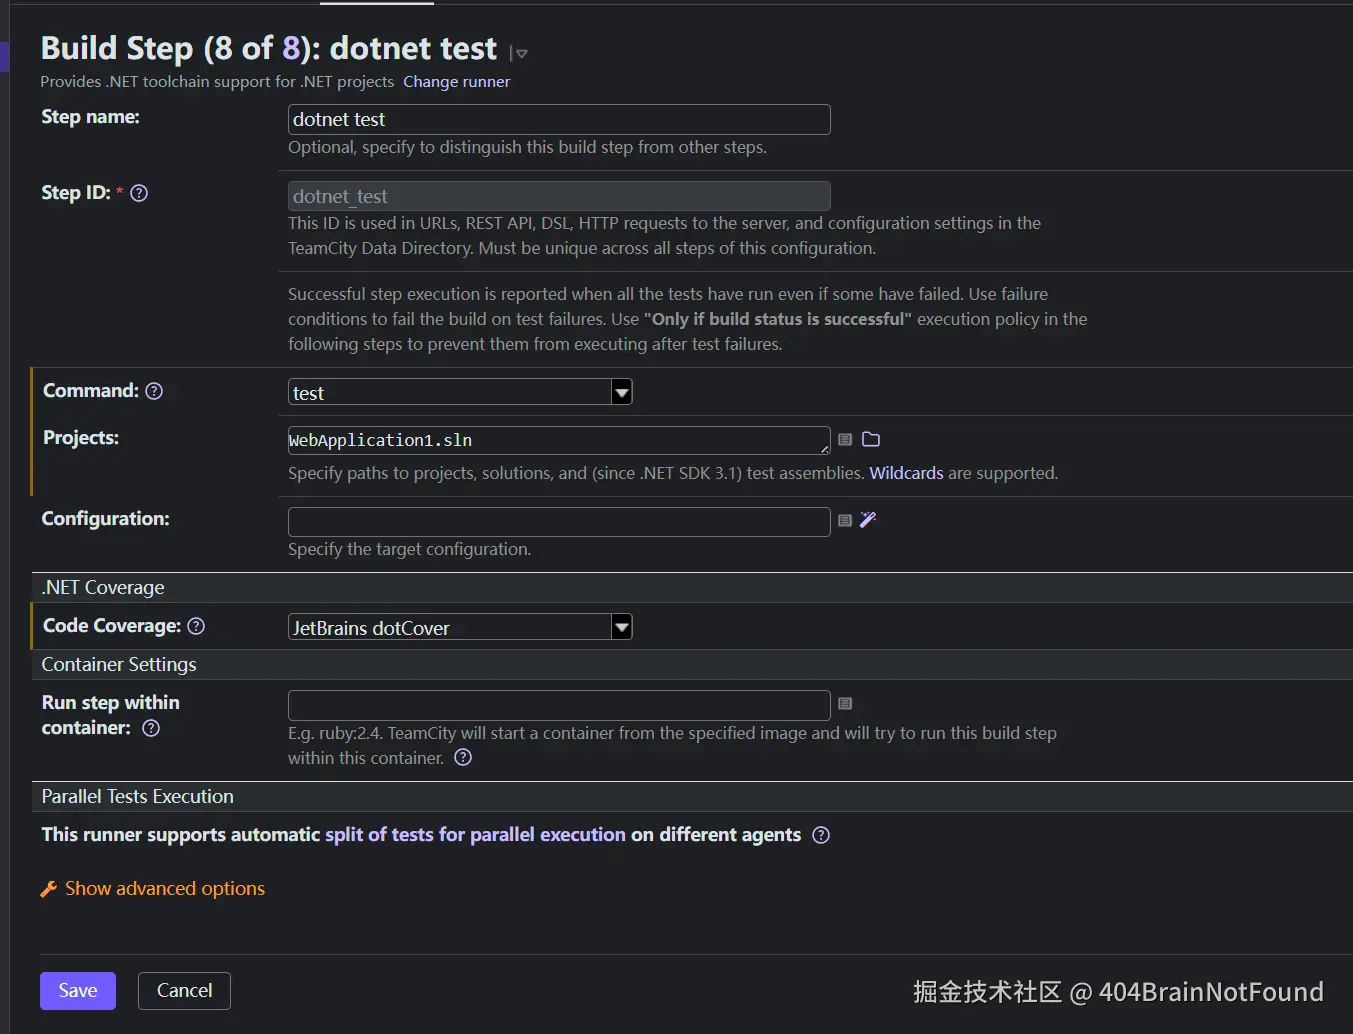Expand the build step title dropdown arrow

[520, 53]
